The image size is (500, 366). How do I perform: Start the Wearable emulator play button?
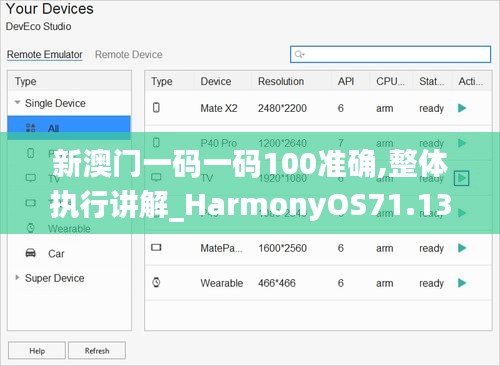[x=462, y=283]
